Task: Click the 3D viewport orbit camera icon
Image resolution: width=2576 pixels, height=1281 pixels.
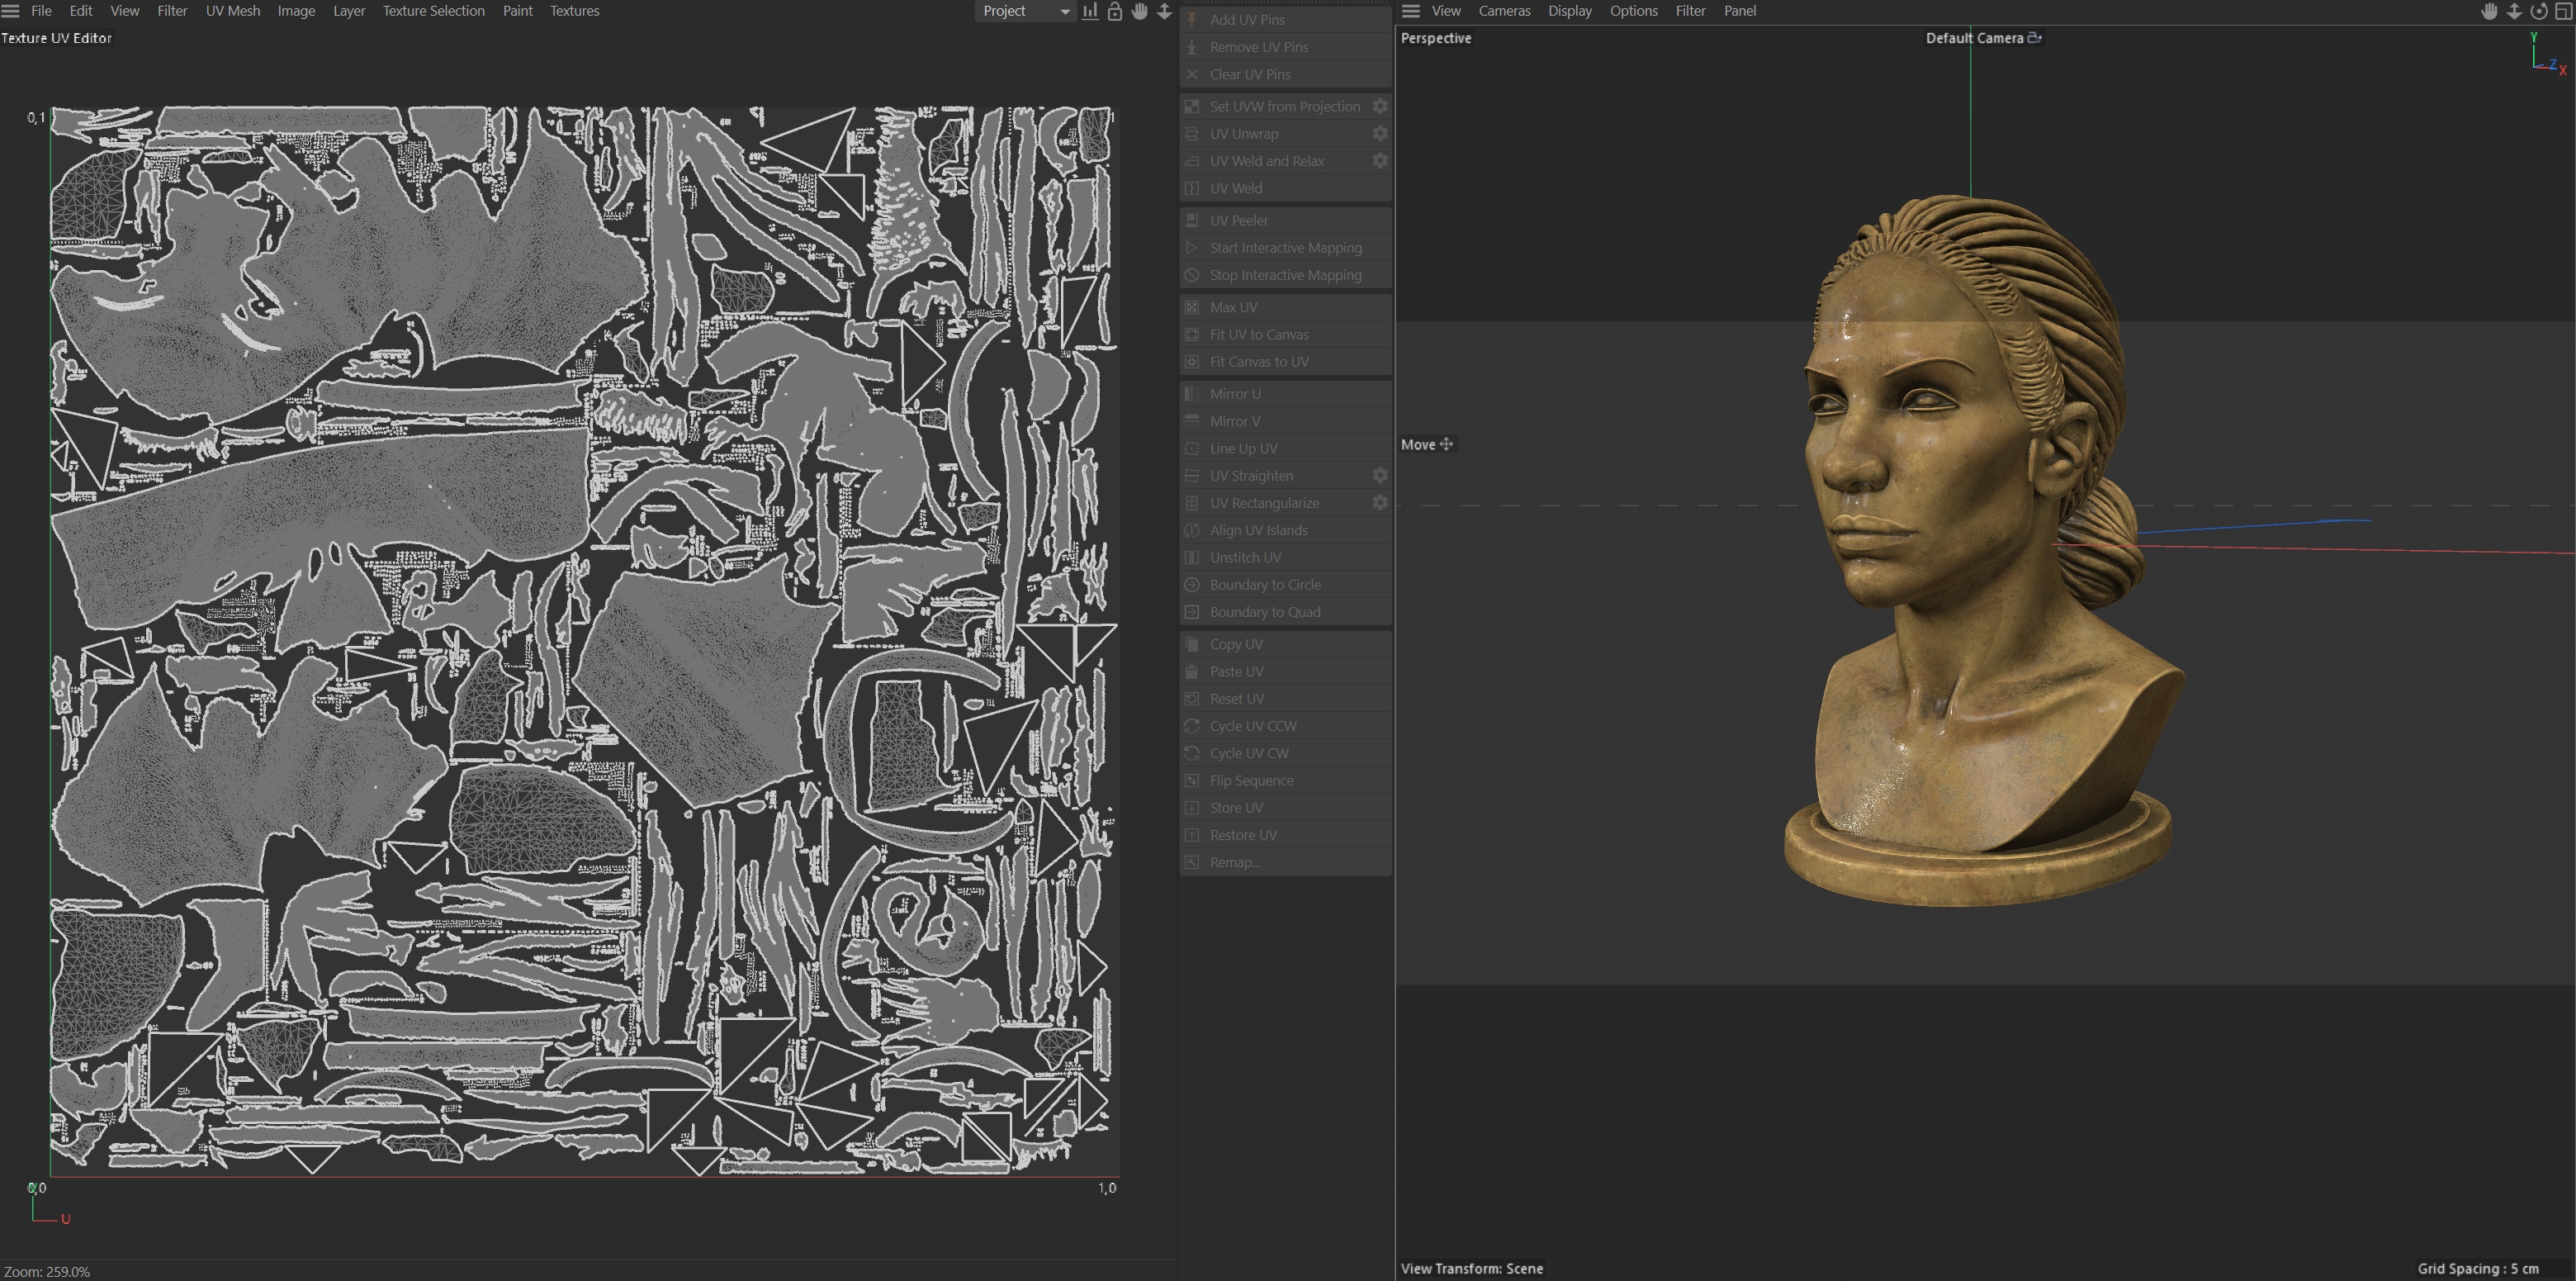Action: pyautogui.click(x=2538, y=11)
